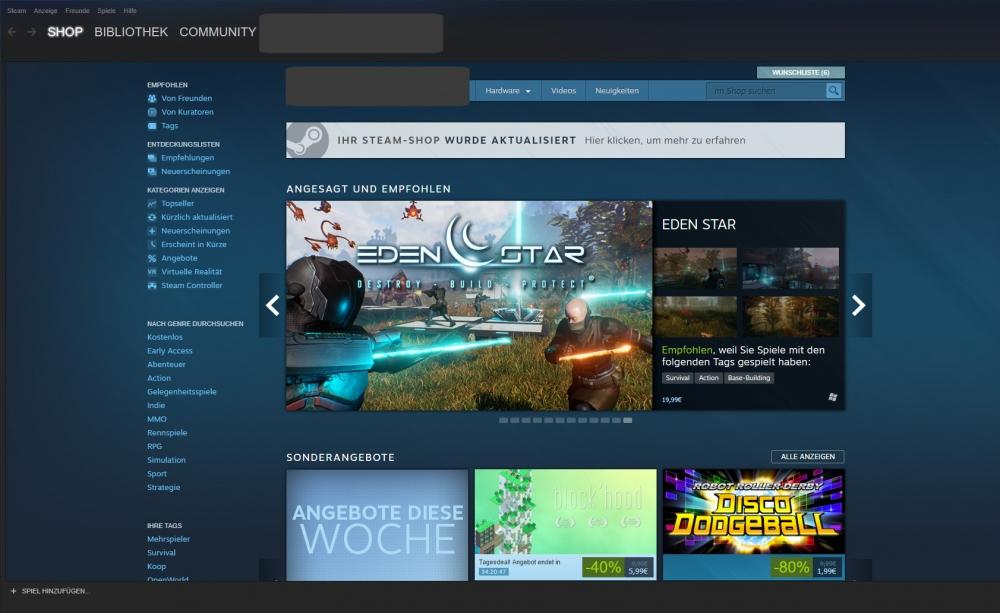
Task: Click the search magnifier icon in shop
Action: [x=834, y=91]
